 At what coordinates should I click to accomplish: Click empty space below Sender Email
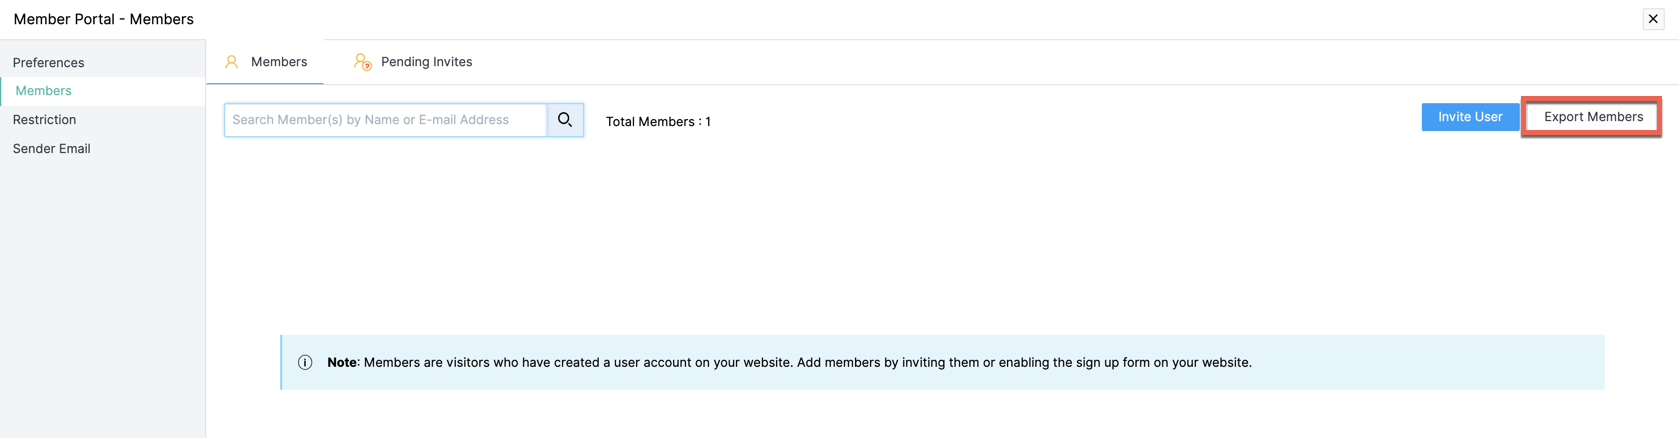[100, 300]
